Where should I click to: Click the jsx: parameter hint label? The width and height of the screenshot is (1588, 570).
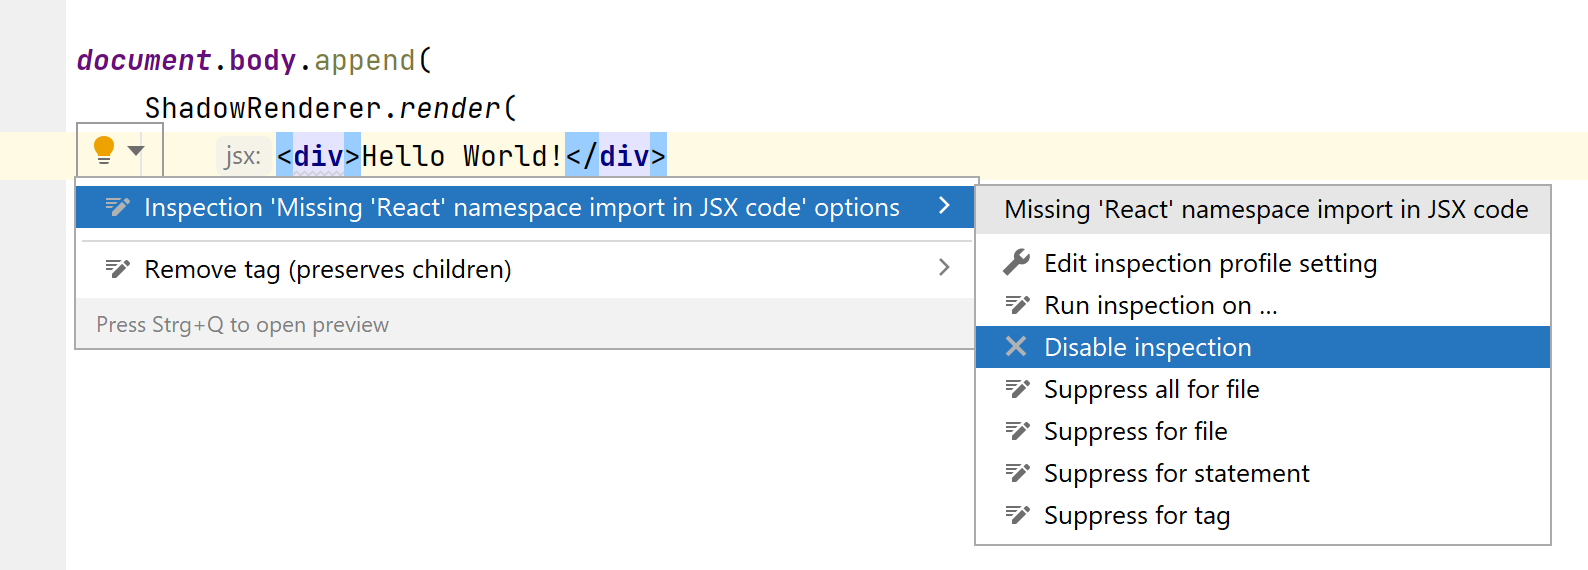coord(243,156)
